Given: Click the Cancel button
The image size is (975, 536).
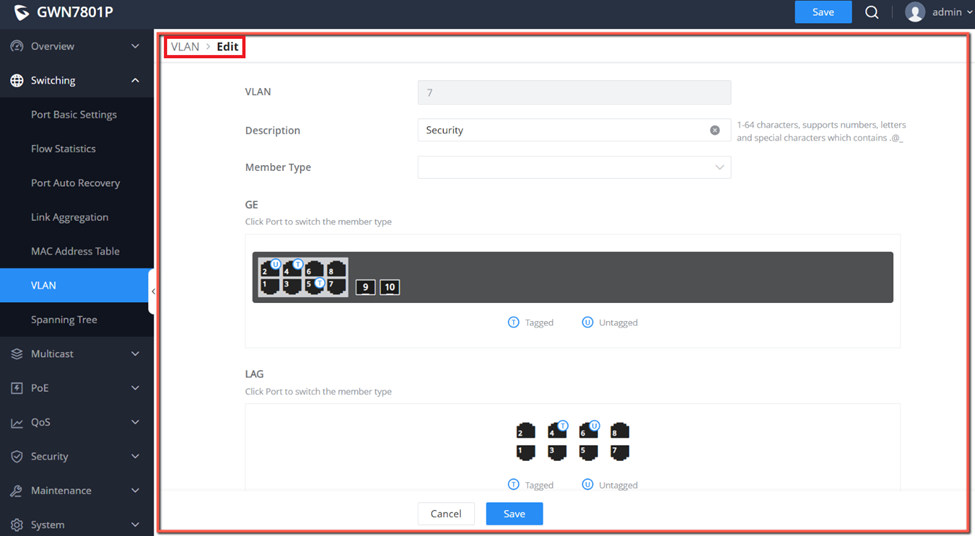Looking at the screenshot, I should point(446,514).
